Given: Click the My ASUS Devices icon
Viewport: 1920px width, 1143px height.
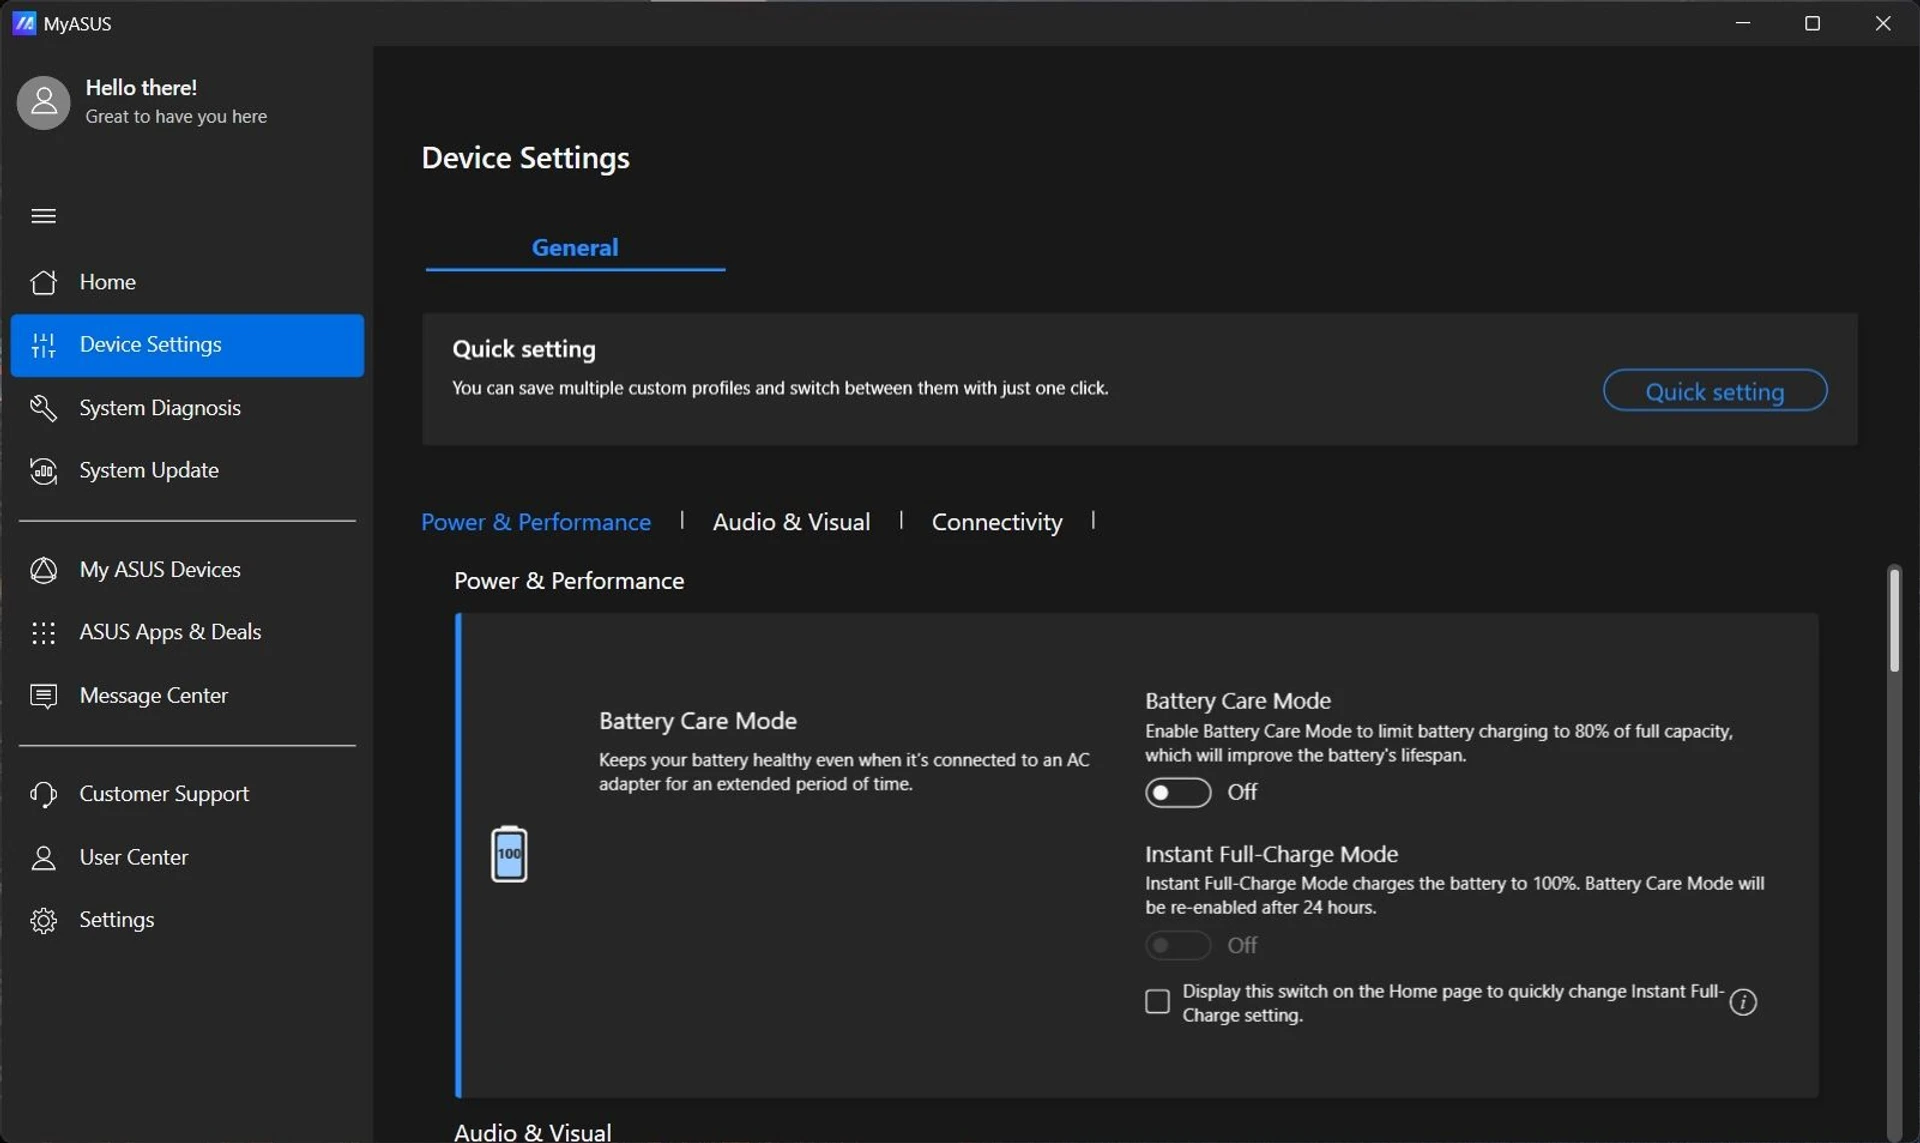Looking at the screenshot, I should 43,570.
